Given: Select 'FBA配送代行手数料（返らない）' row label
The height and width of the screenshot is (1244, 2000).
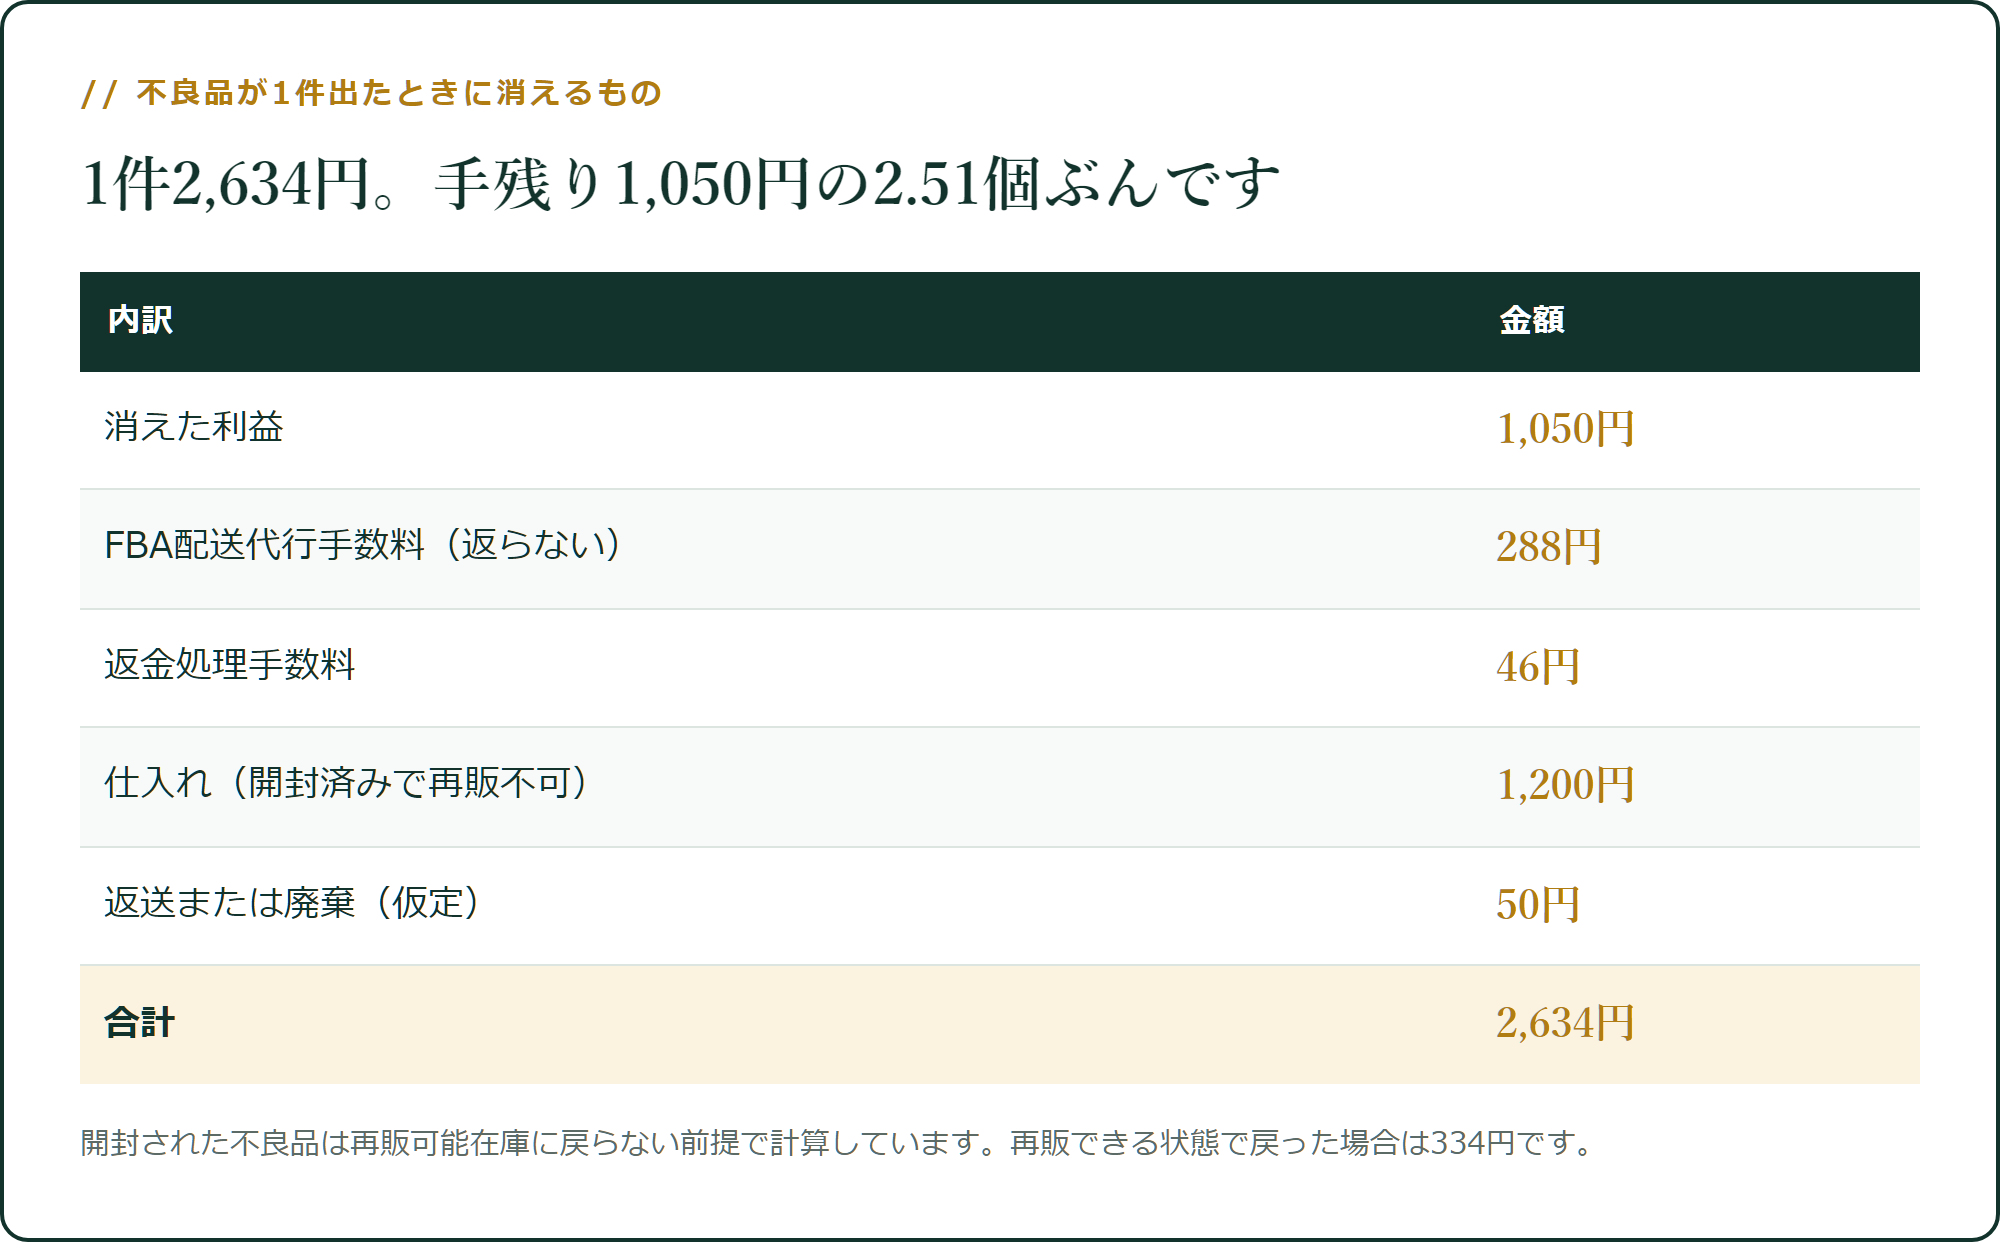Looking at the screenshot, I should pos(363,545).
